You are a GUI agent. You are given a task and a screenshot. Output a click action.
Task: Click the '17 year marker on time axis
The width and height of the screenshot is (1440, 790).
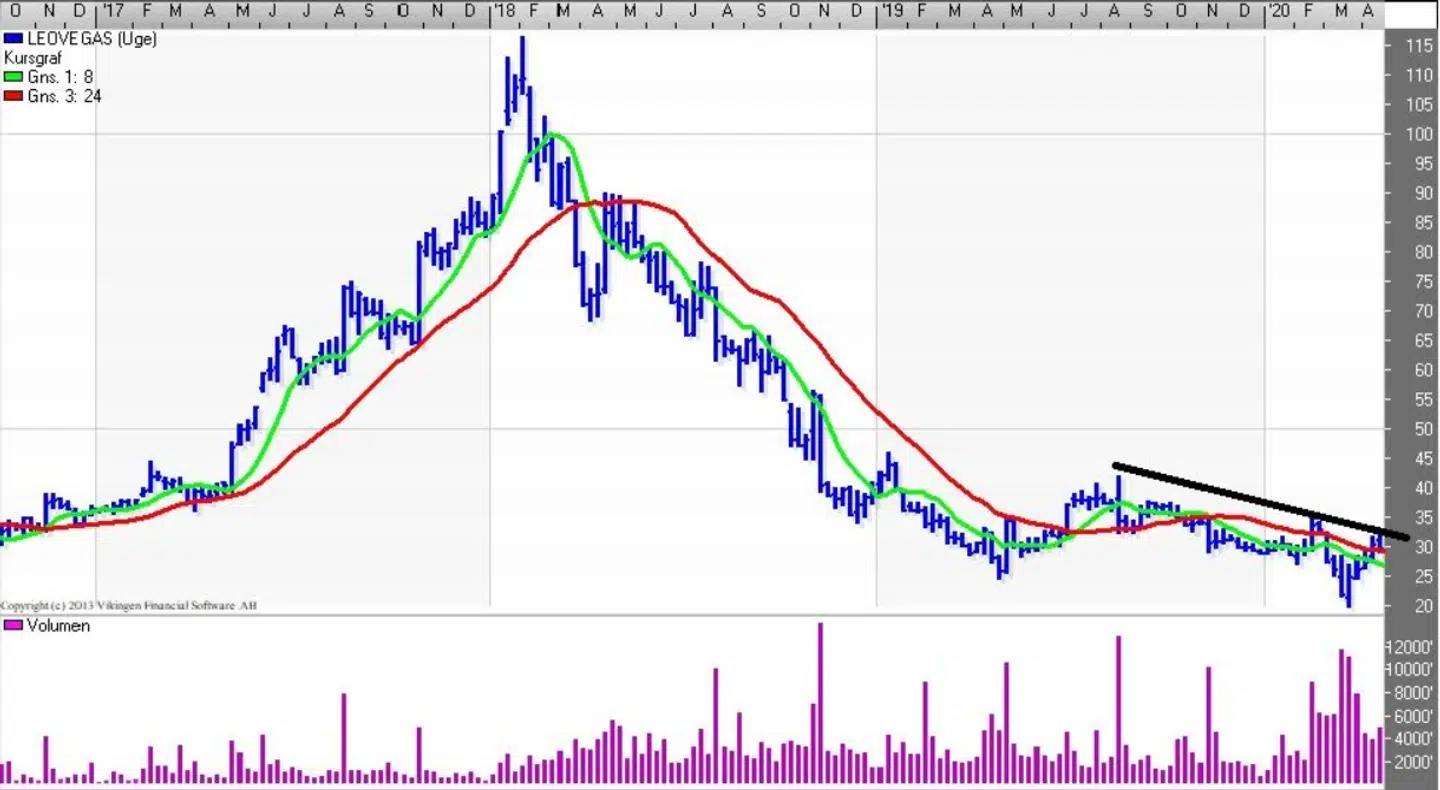pos(113,10)
